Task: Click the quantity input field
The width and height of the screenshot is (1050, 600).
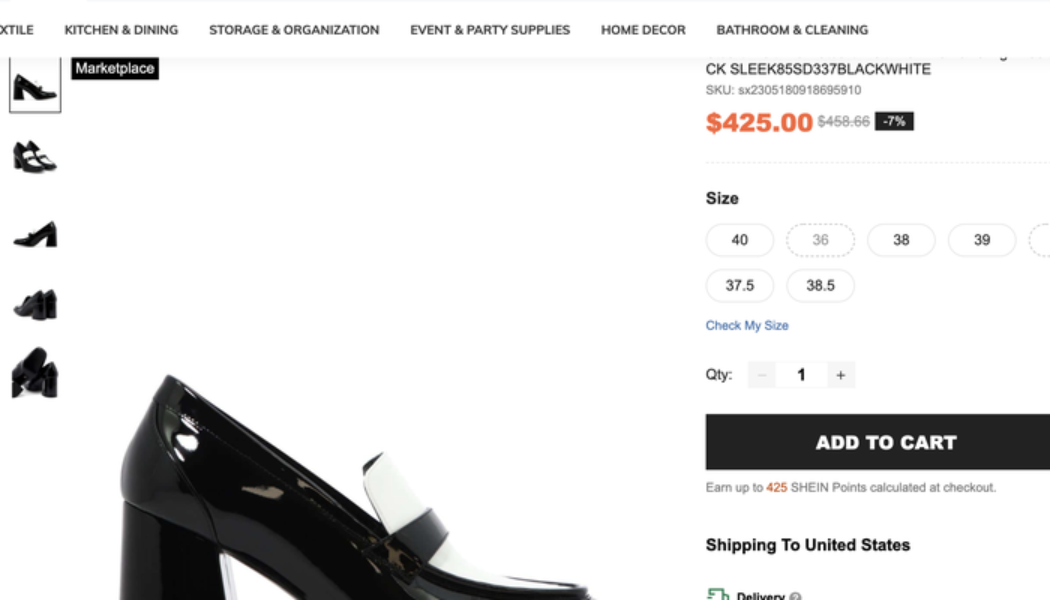Action: tap(800, 374)
